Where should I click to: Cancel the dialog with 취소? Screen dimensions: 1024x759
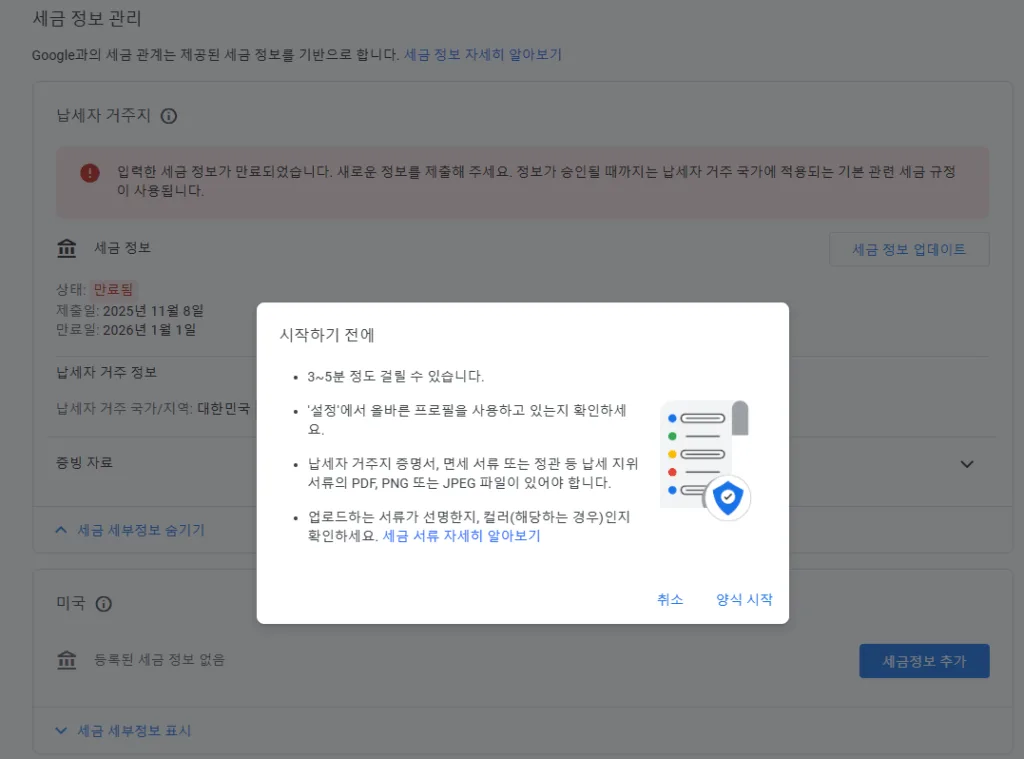[670, 599]
